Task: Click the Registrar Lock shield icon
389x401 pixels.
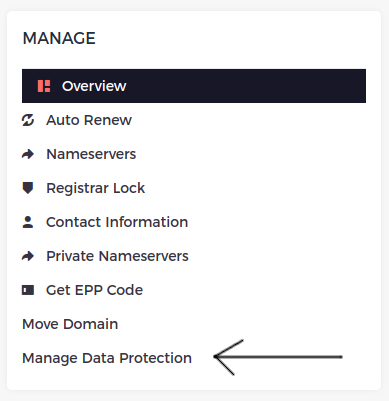Action: (28, 188)
